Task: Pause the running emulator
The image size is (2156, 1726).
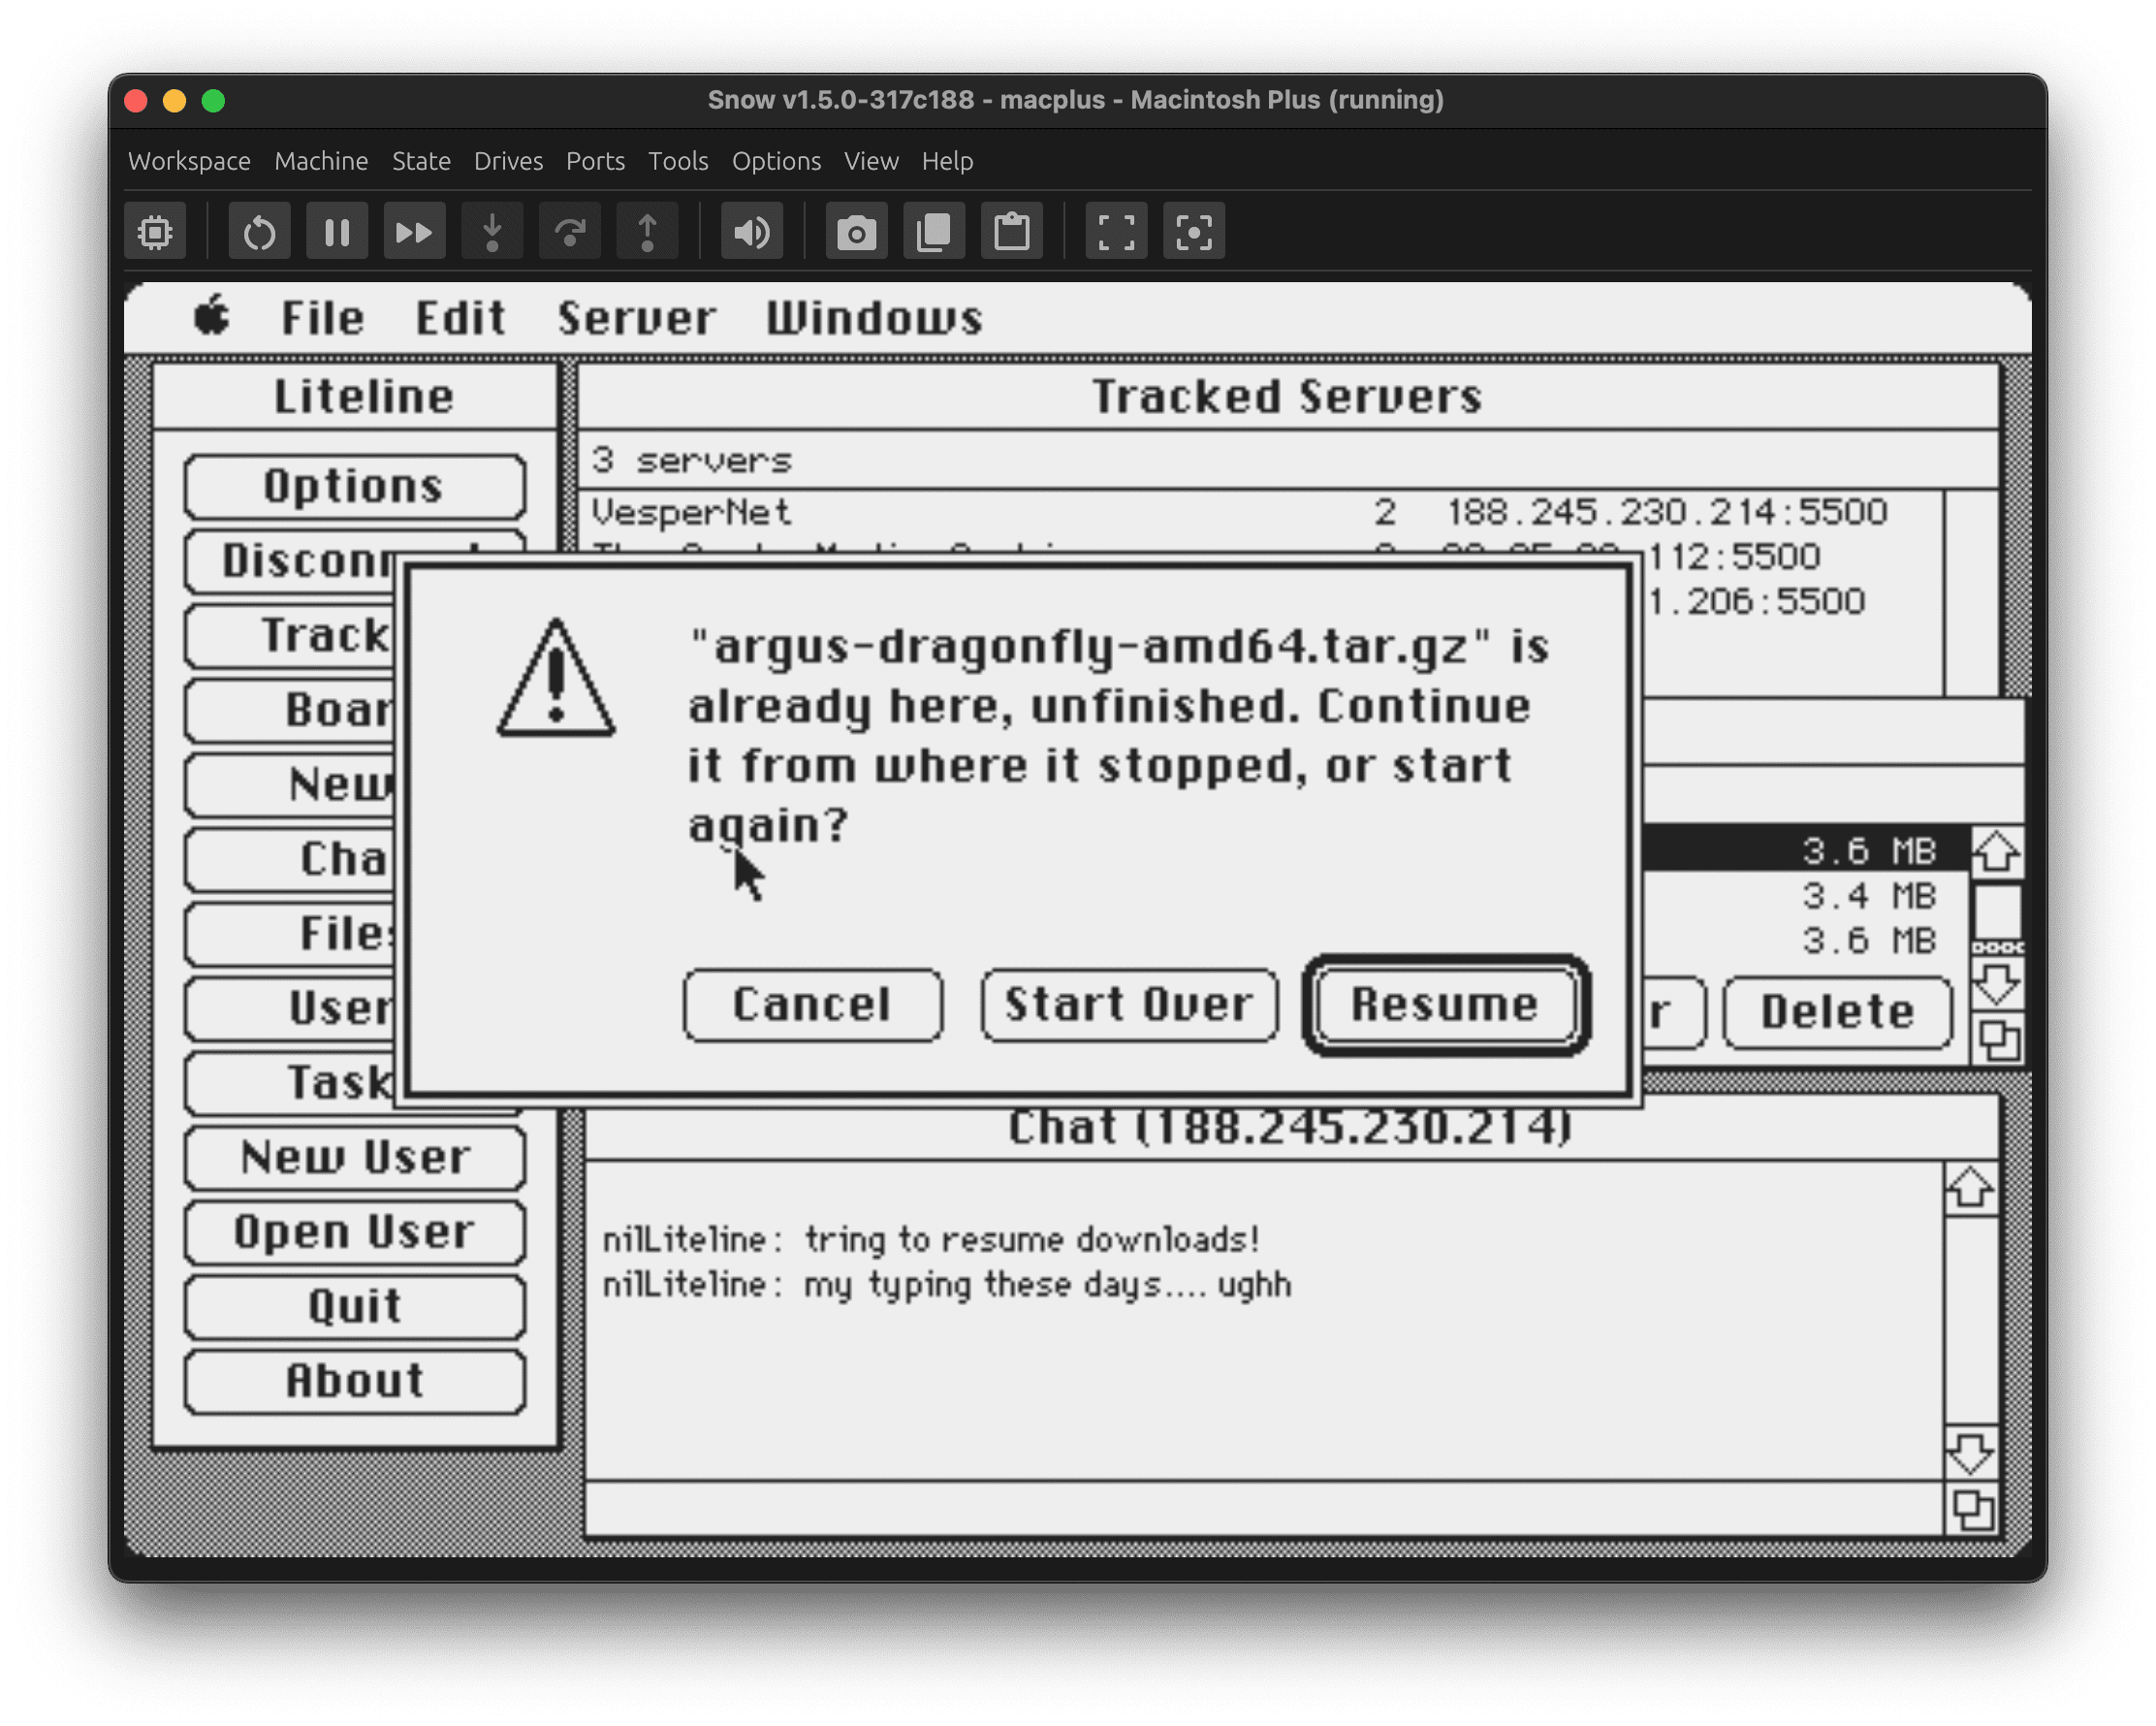Action: pos(337,232)
